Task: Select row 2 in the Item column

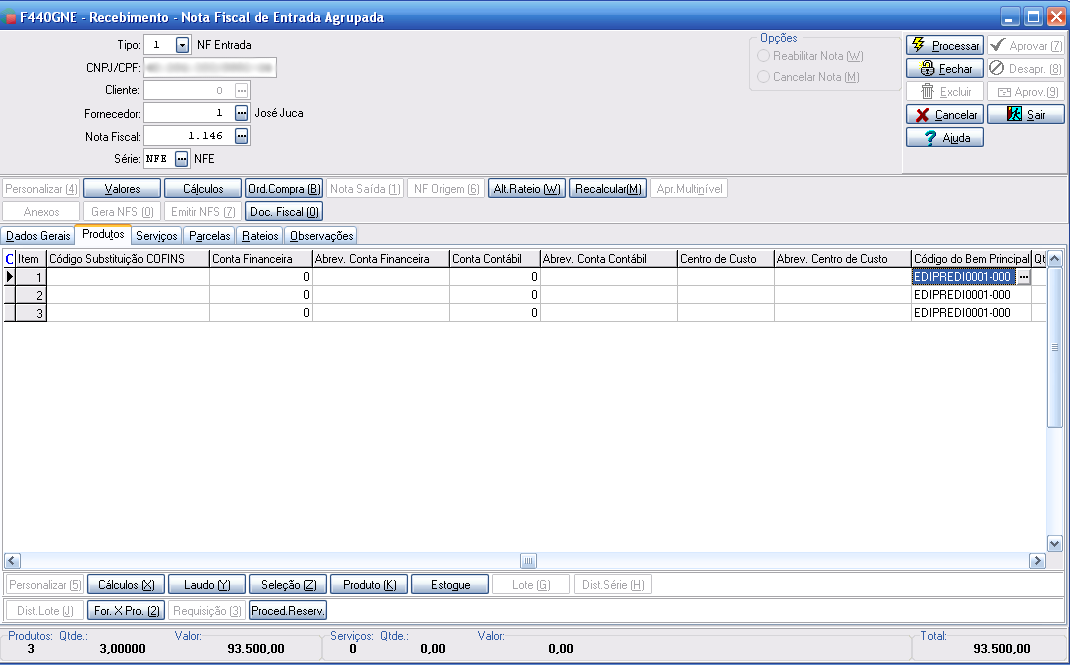Action: pos(31,295)
